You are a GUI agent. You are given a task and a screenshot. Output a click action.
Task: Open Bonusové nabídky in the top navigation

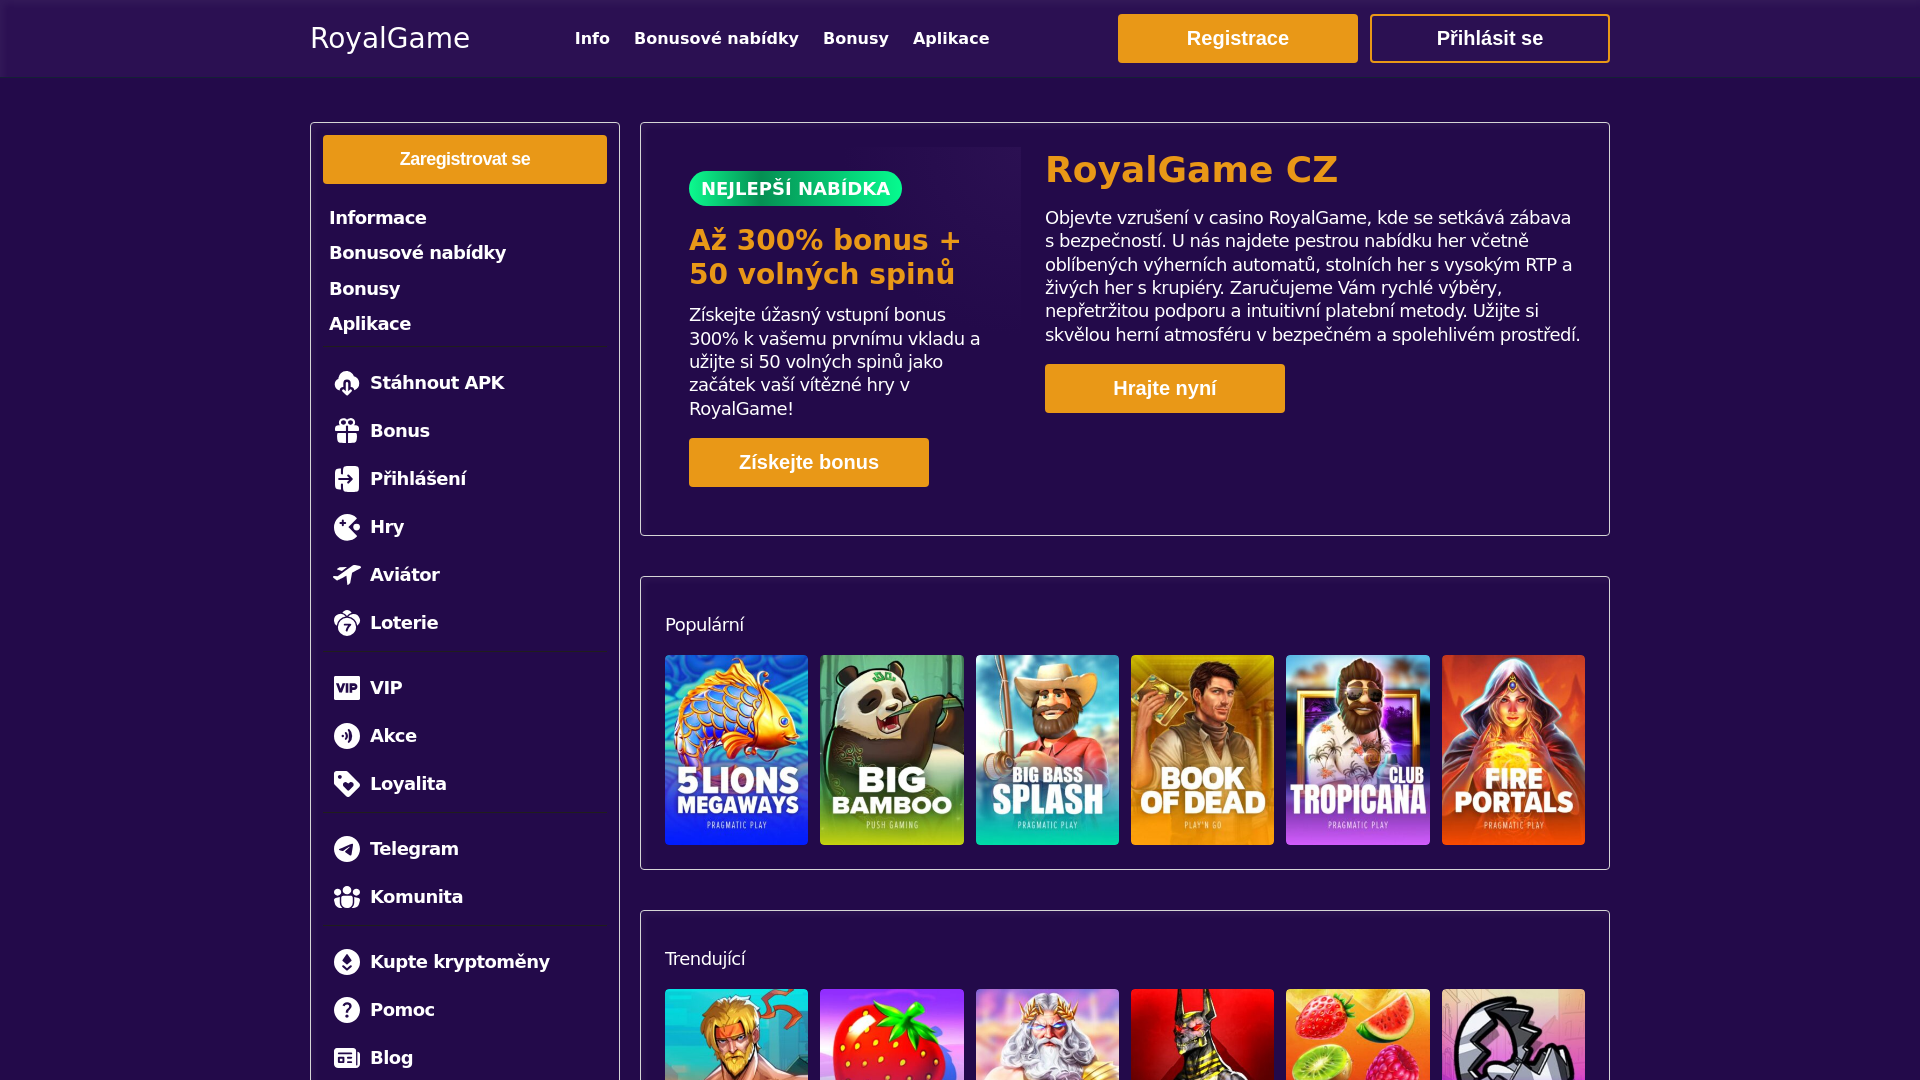pyautogui.click(x=716, y=38)
